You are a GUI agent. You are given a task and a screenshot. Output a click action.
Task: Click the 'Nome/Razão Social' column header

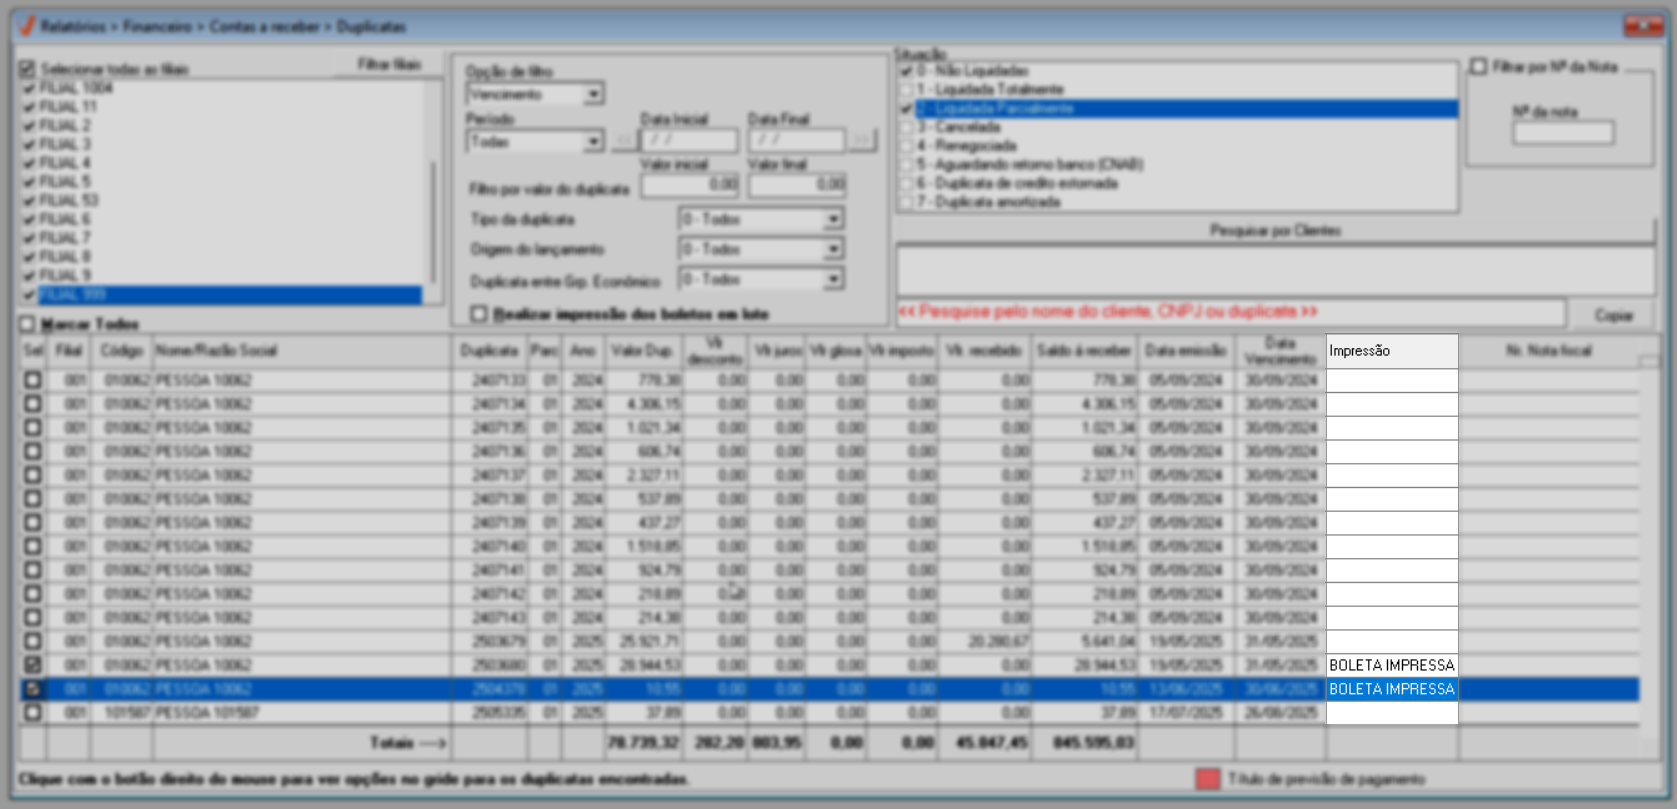coord(301,351)
